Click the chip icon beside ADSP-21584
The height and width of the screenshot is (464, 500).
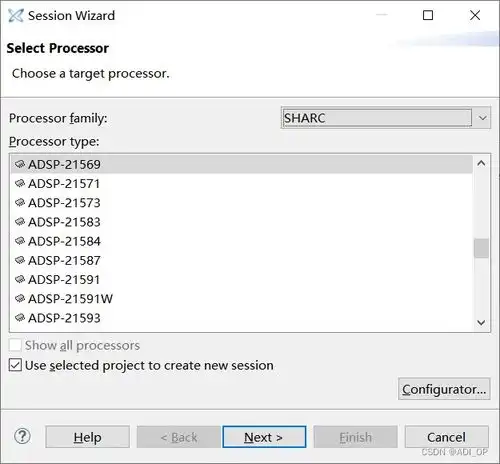click(x=20, y=241)
